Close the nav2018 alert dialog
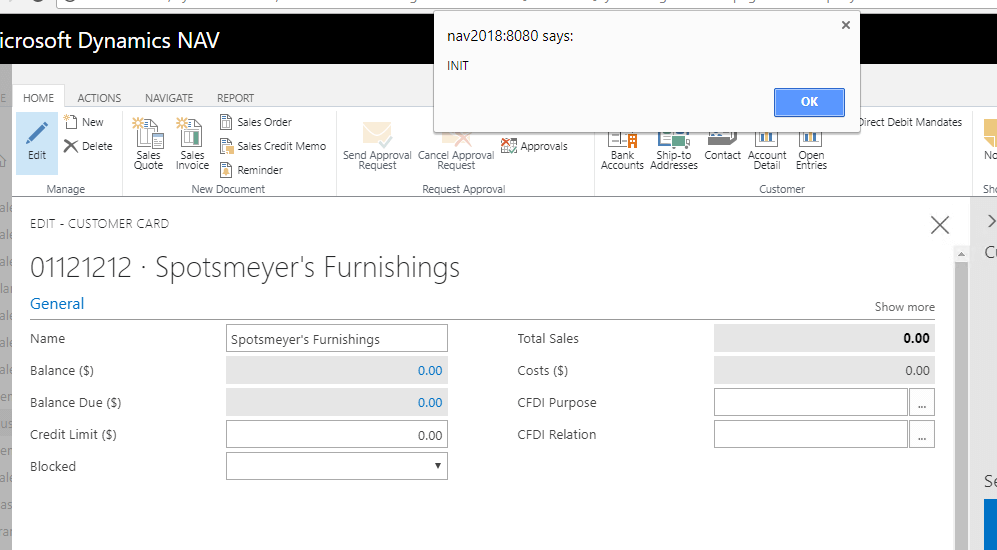 846,25
